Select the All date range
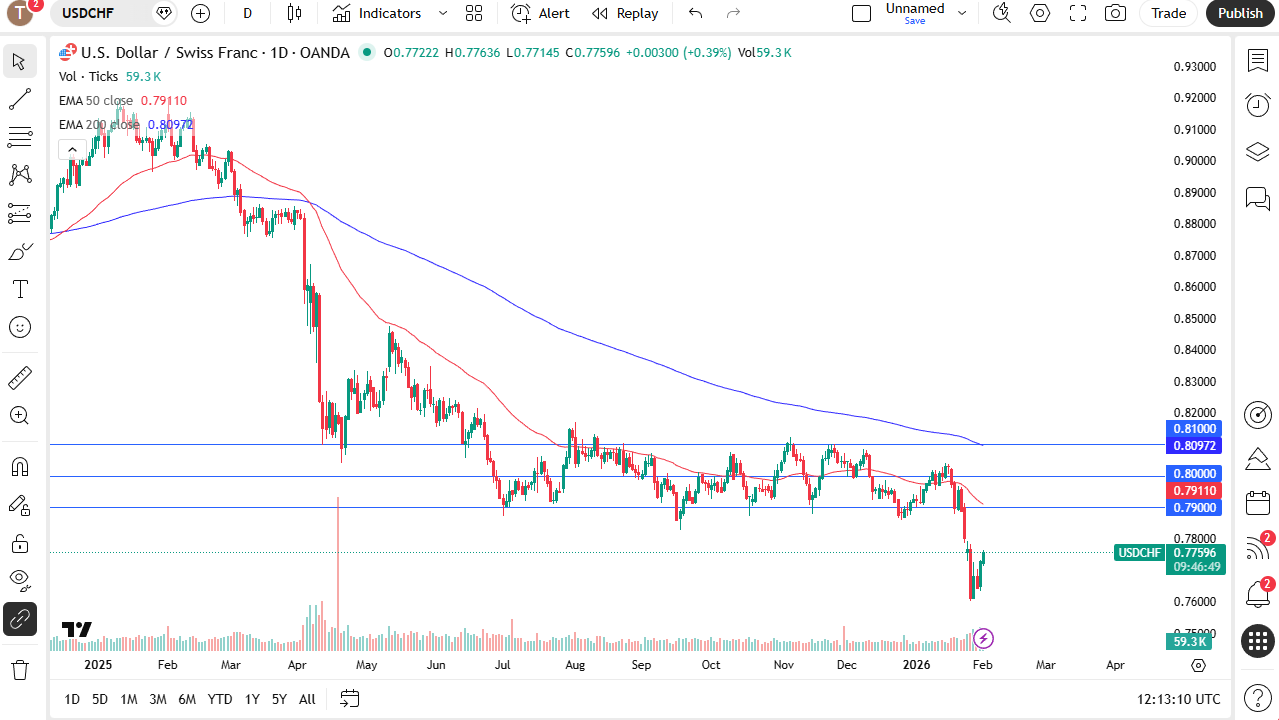1279x720 pixels. [x=307, y=699]
